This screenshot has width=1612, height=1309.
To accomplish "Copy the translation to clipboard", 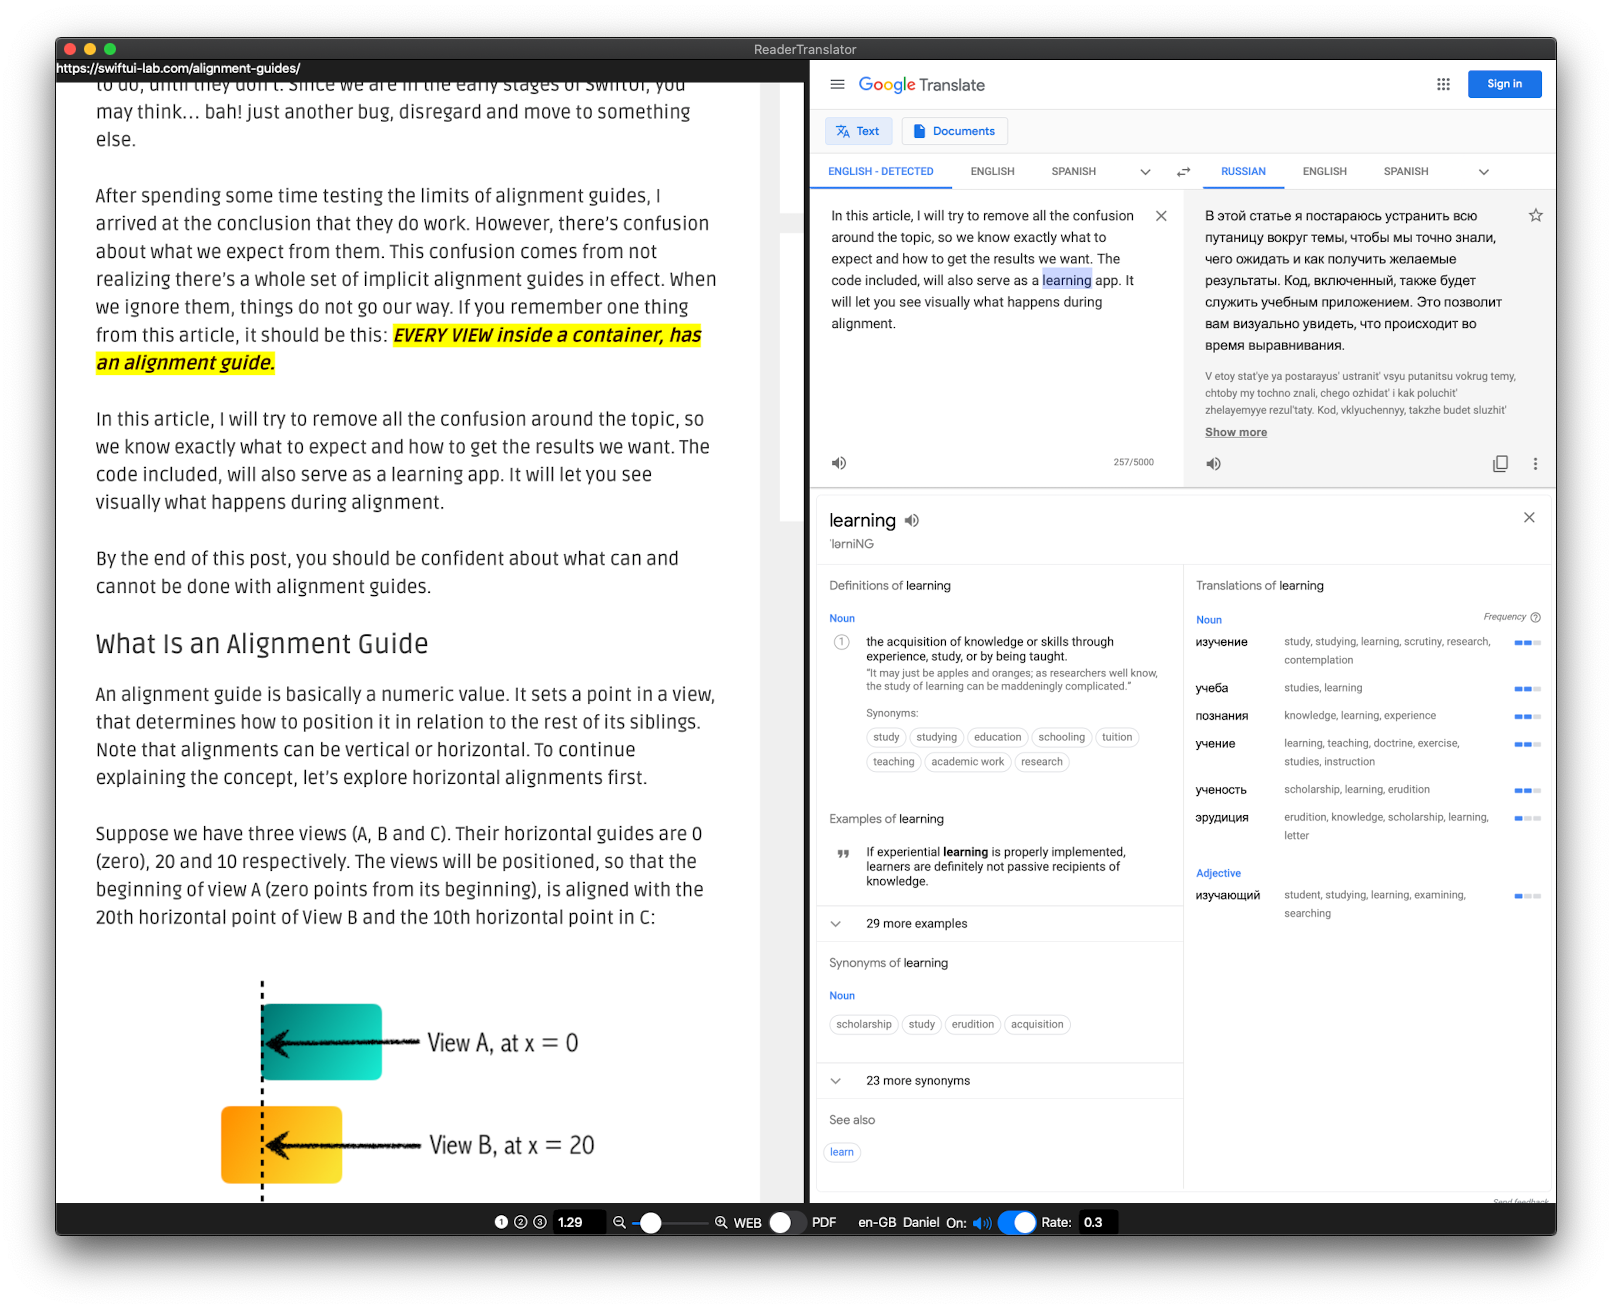I will click(1500, 463).
